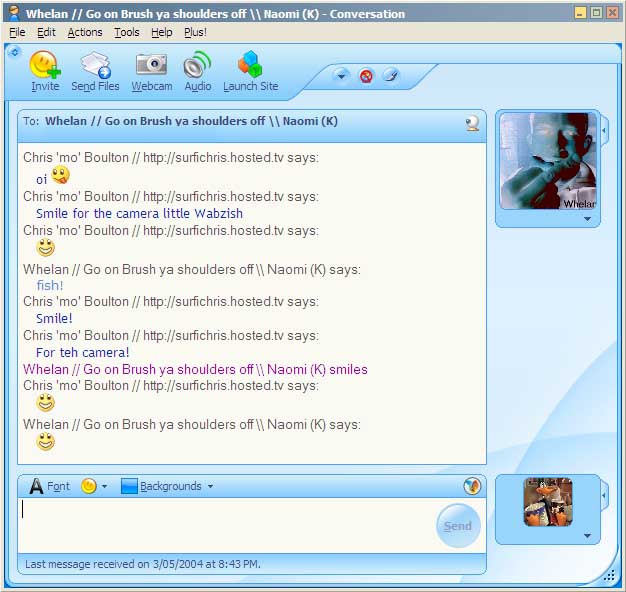Screen dimensions: 626x592
Task: Click the MSN buddy icon in the title bar
Action: click(14, 13)
